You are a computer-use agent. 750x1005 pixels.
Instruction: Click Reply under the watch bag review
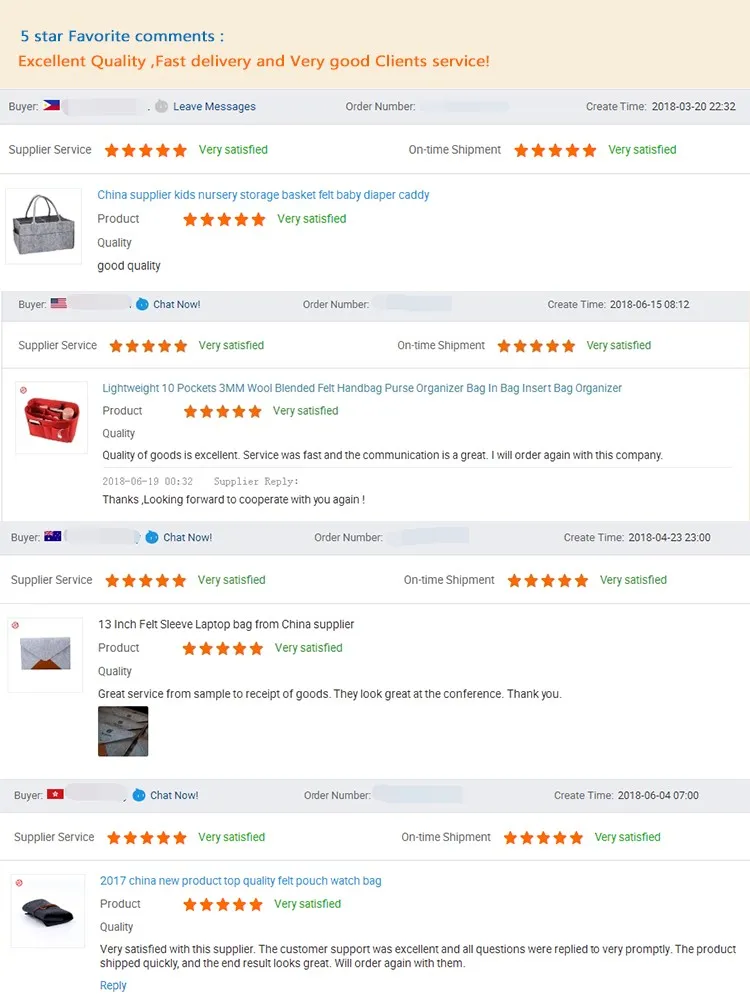point(113,985)
